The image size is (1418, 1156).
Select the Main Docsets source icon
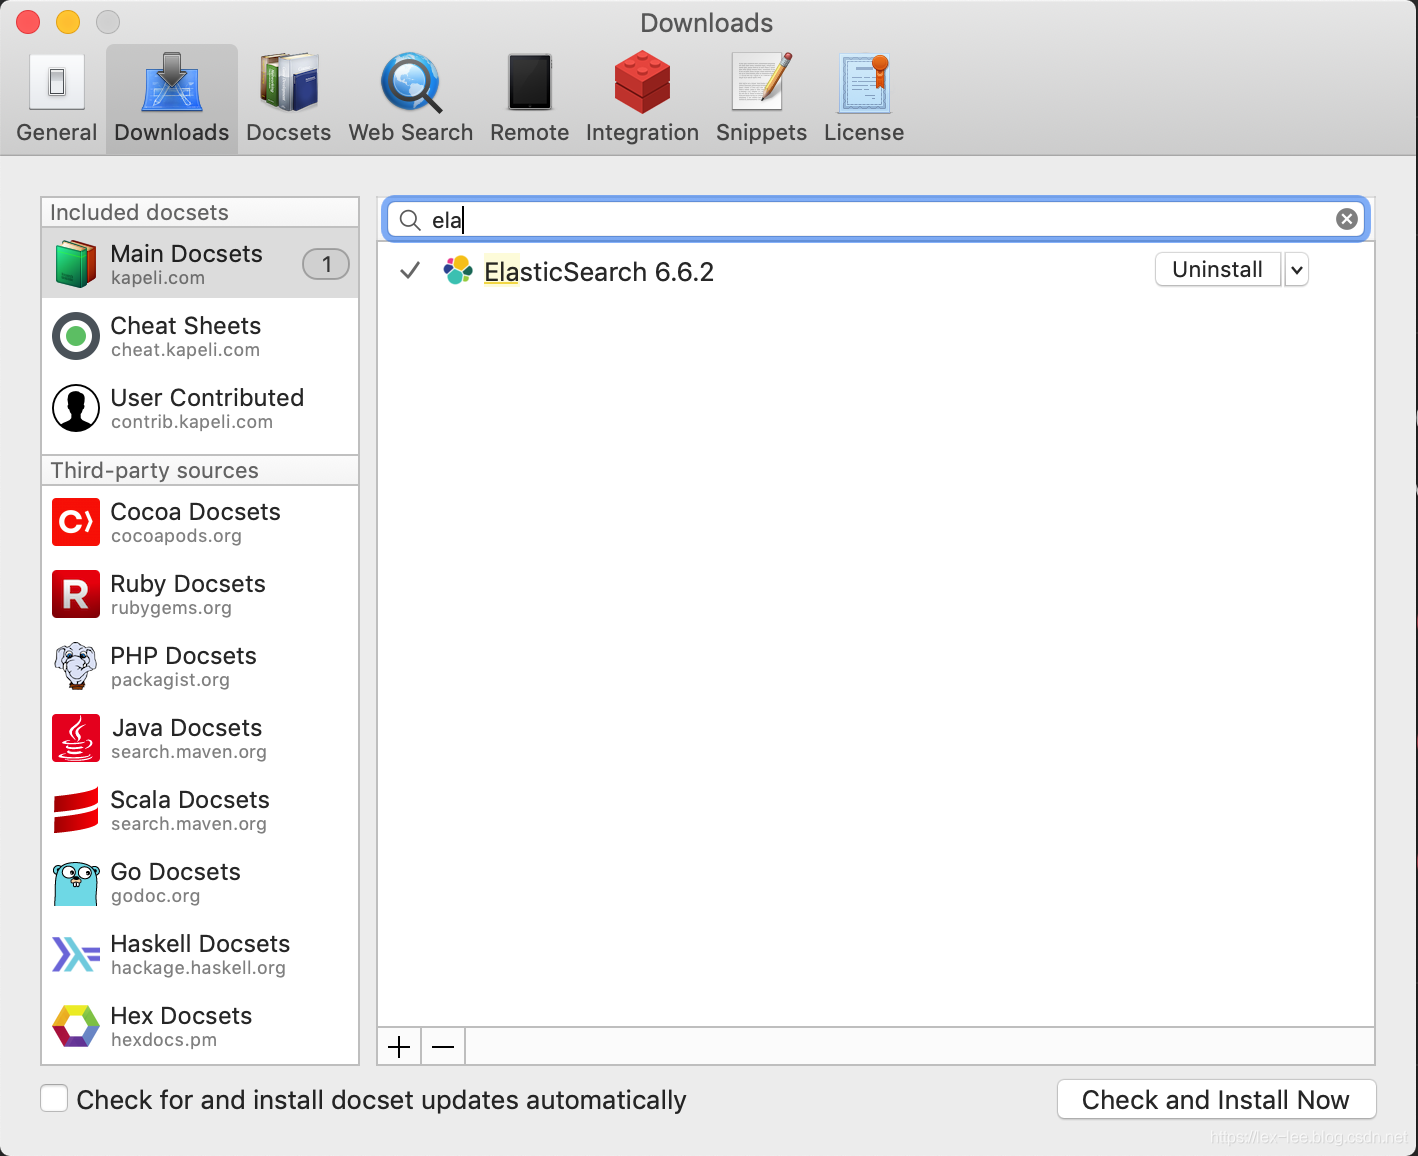pyautogui.click(x=76, y=264)
